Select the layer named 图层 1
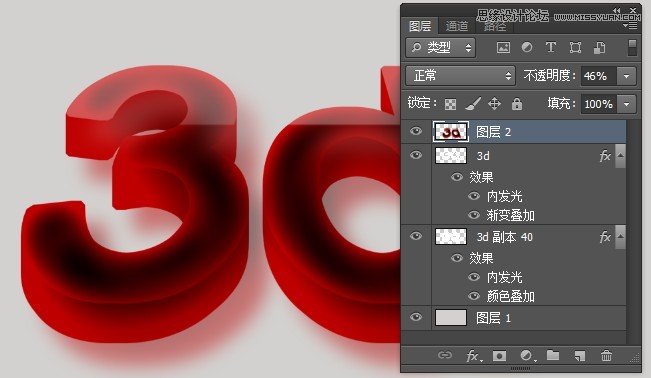The image size is (651, 378). (x=493, y=319)
